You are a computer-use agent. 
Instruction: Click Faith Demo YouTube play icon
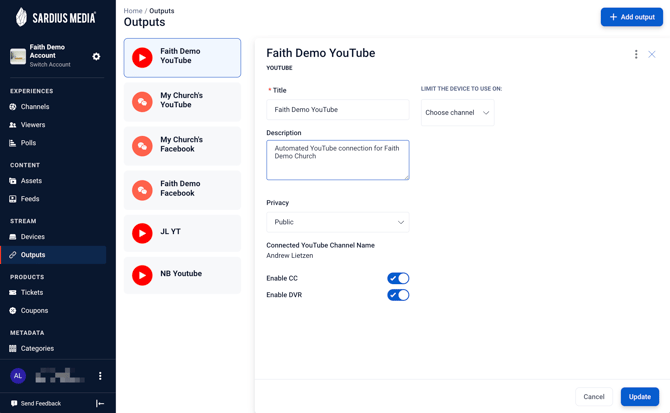pos(142,58)
